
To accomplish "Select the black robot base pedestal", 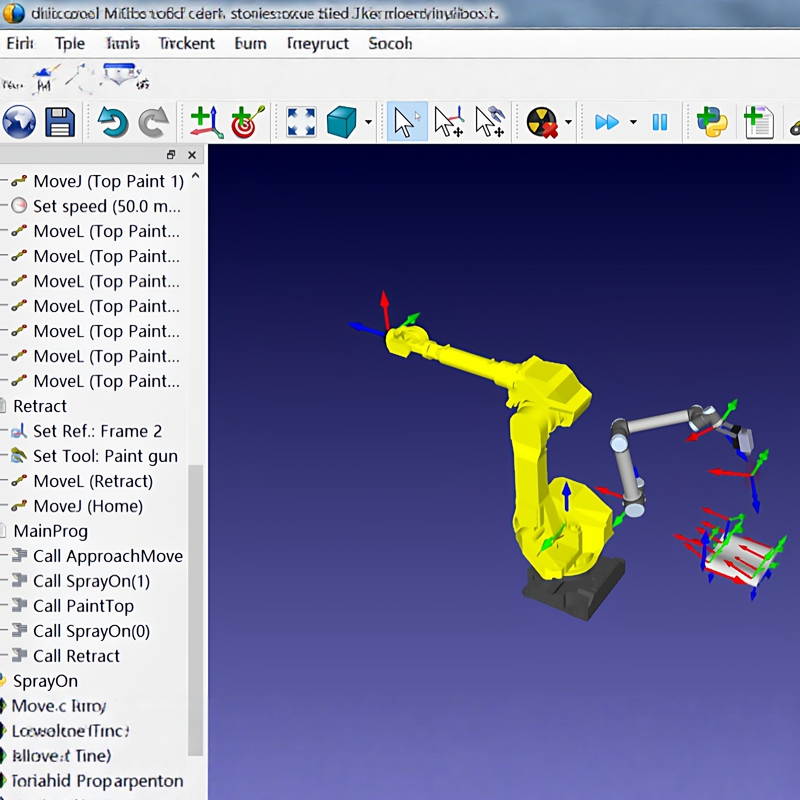I will tap(574, 589).
